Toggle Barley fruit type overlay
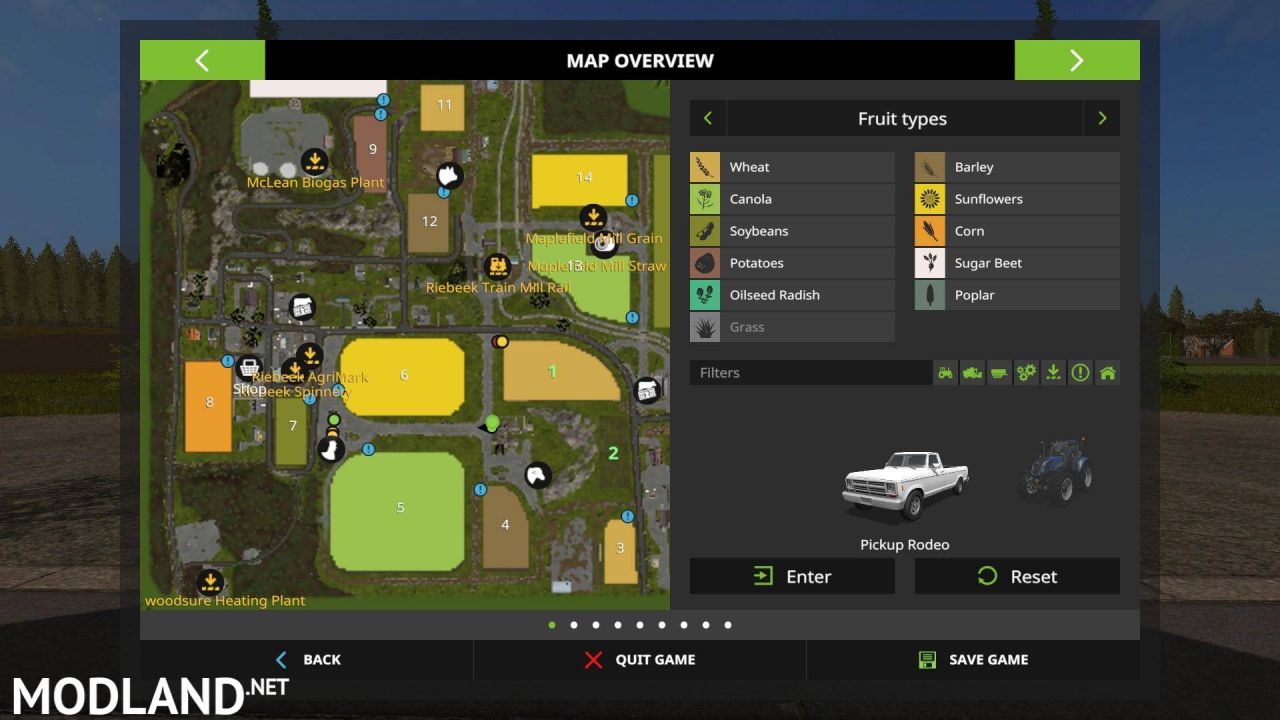The width and height of the screenshot is (1280, 720). click(x=1017, y=167)
